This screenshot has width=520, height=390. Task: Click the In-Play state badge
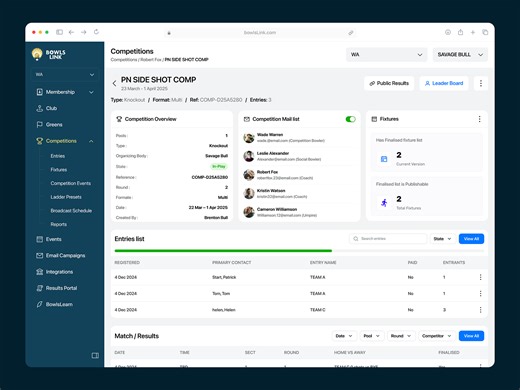(219, 166)
